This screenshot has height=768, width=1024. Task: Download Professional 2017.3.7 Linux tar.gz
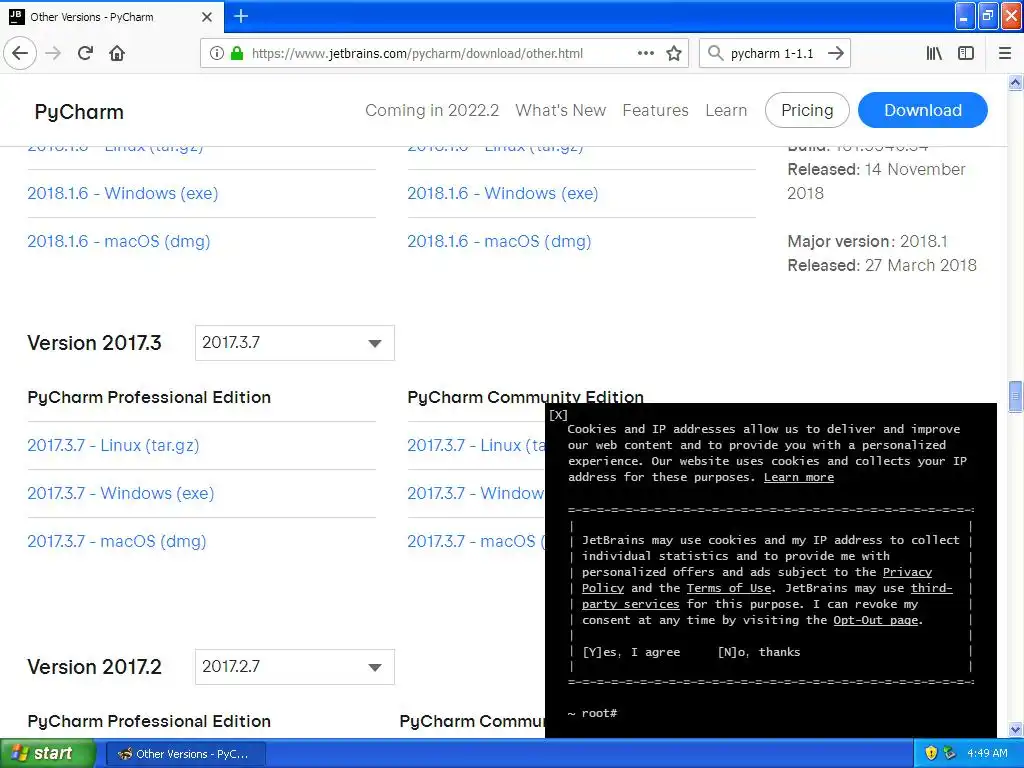(x=113, y=445)
